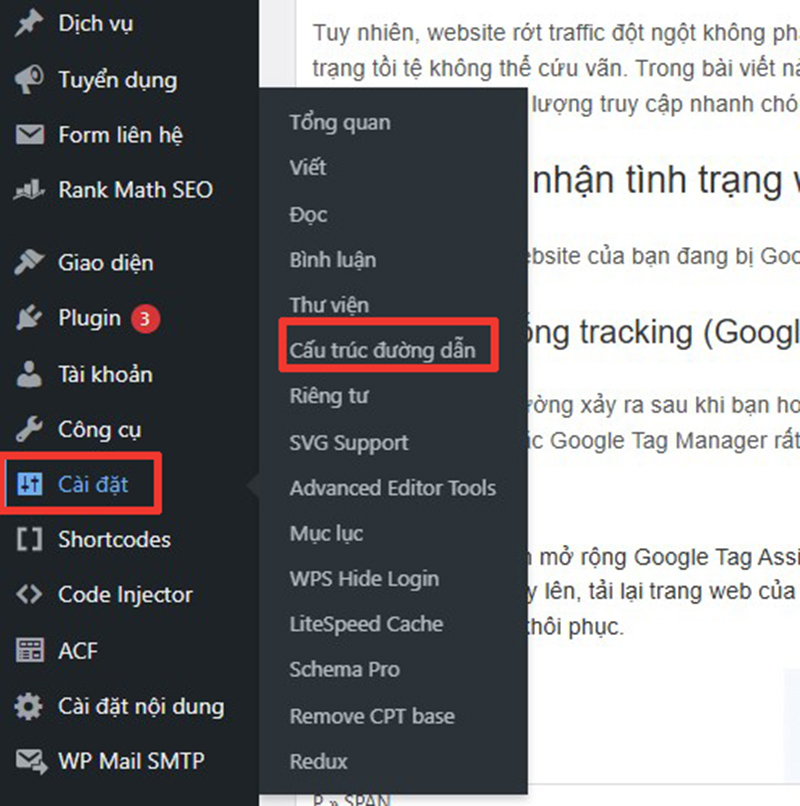Click the Cài đặt nội dung gear icon
Viewport: 800px width, 806px height.
29,706
